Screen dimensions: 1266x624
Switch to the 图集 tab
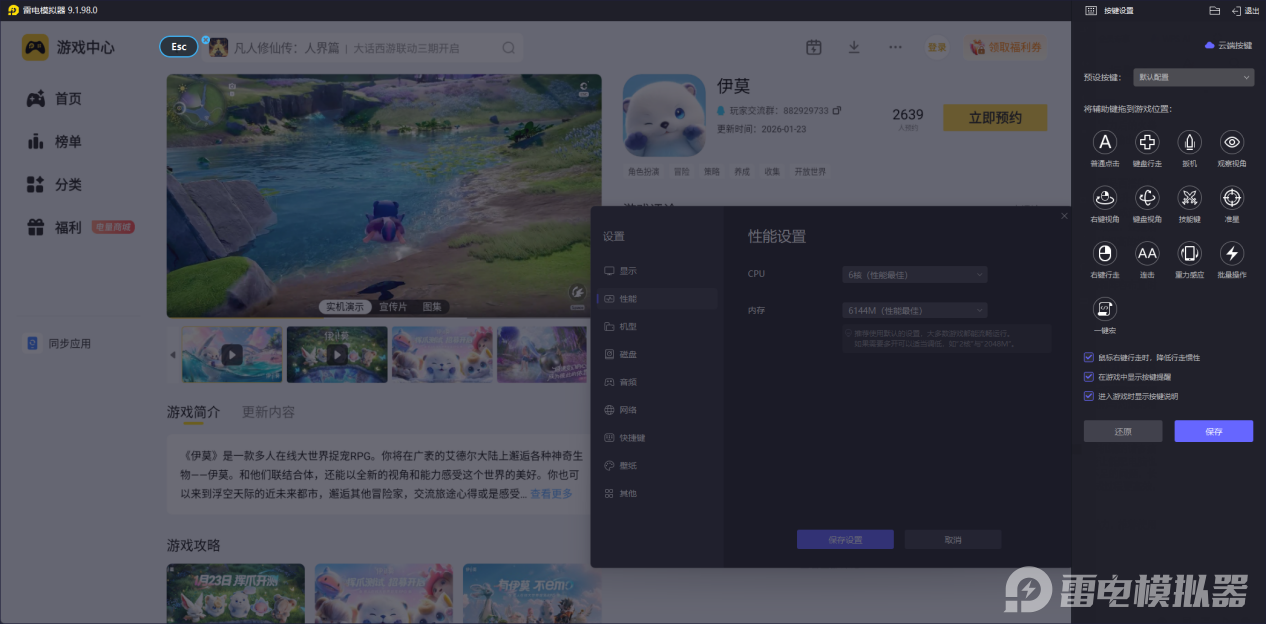(x=432, y=307)
